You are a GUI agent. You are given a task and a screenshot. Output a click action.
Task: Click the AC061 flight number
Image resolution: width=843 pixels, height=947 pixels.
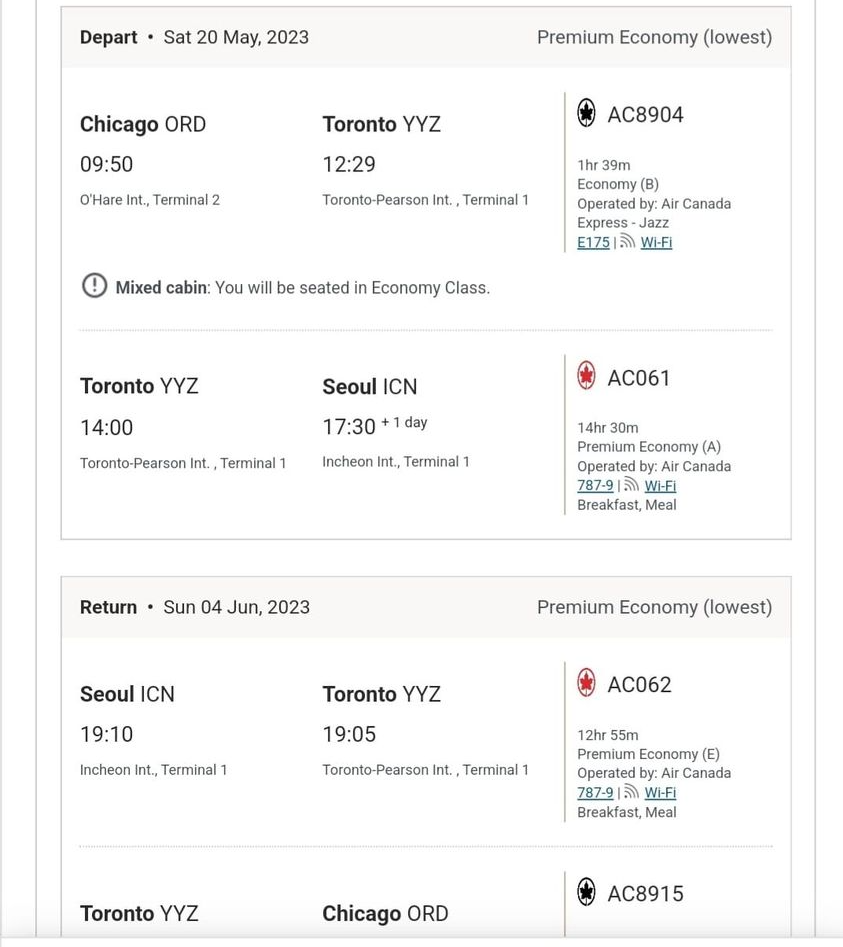point(639,378)
